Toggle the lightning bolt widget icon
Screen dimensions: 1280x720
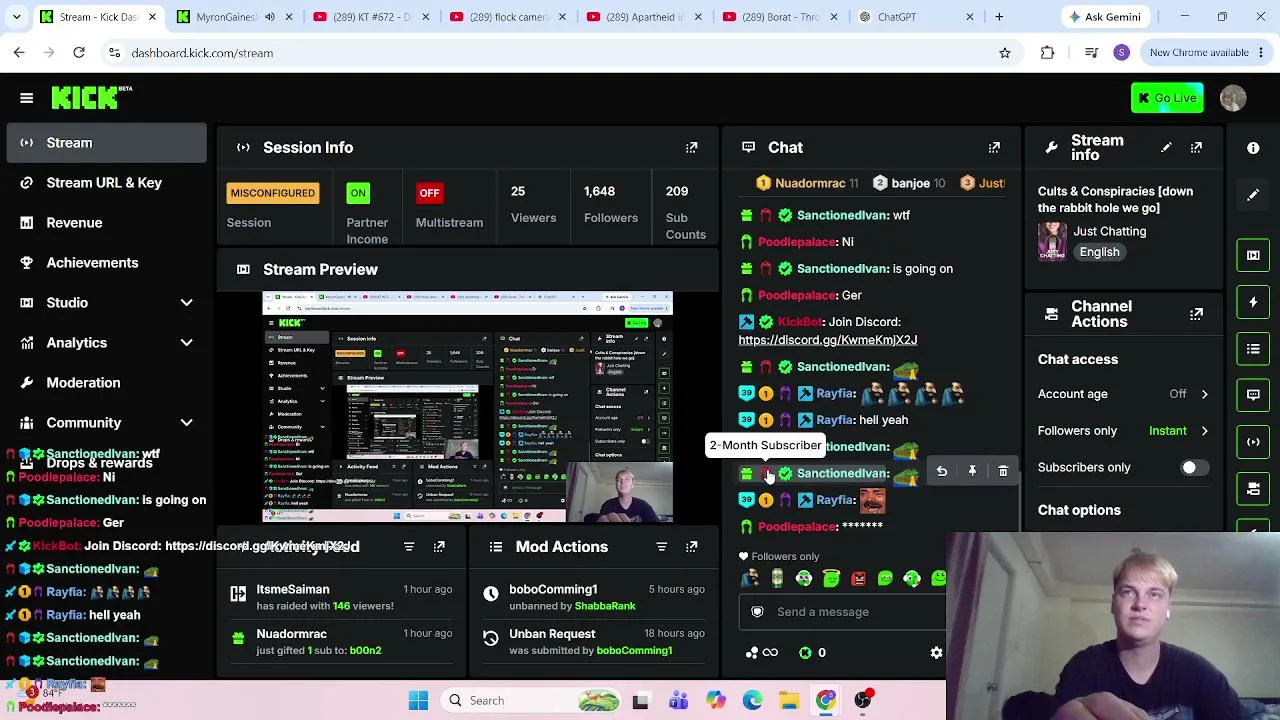(x=1253, y=302)
